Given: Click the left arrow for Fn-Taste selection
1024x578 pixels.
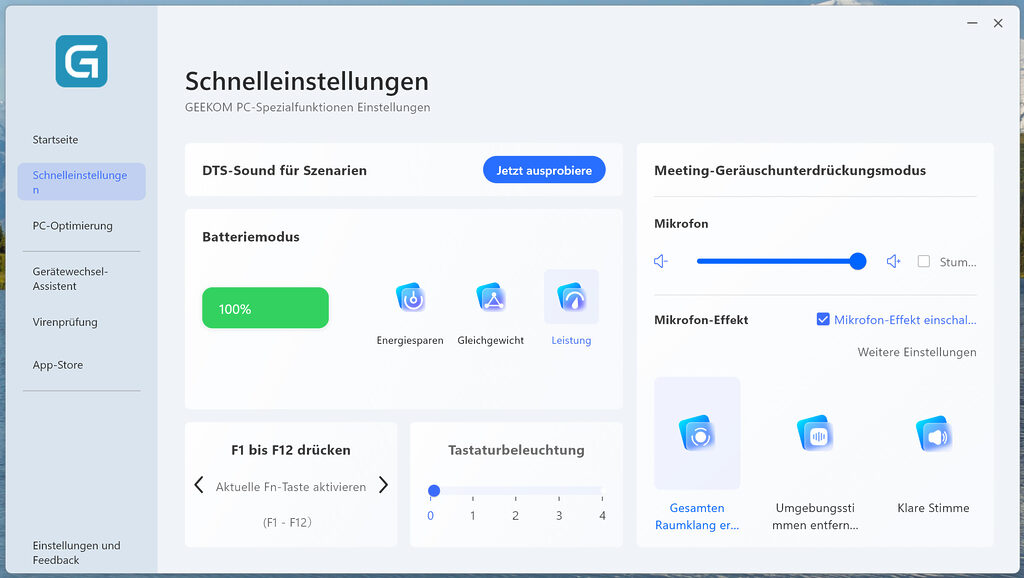Looking at the screenshot, I should (198, 484).
